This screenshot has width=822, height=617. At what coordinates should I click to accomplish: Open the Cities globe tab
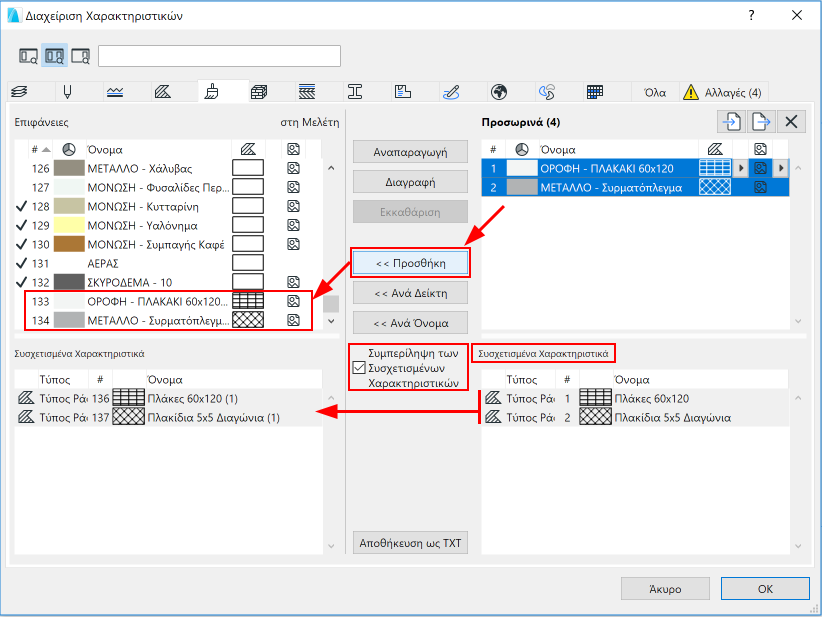coord(499,92)
